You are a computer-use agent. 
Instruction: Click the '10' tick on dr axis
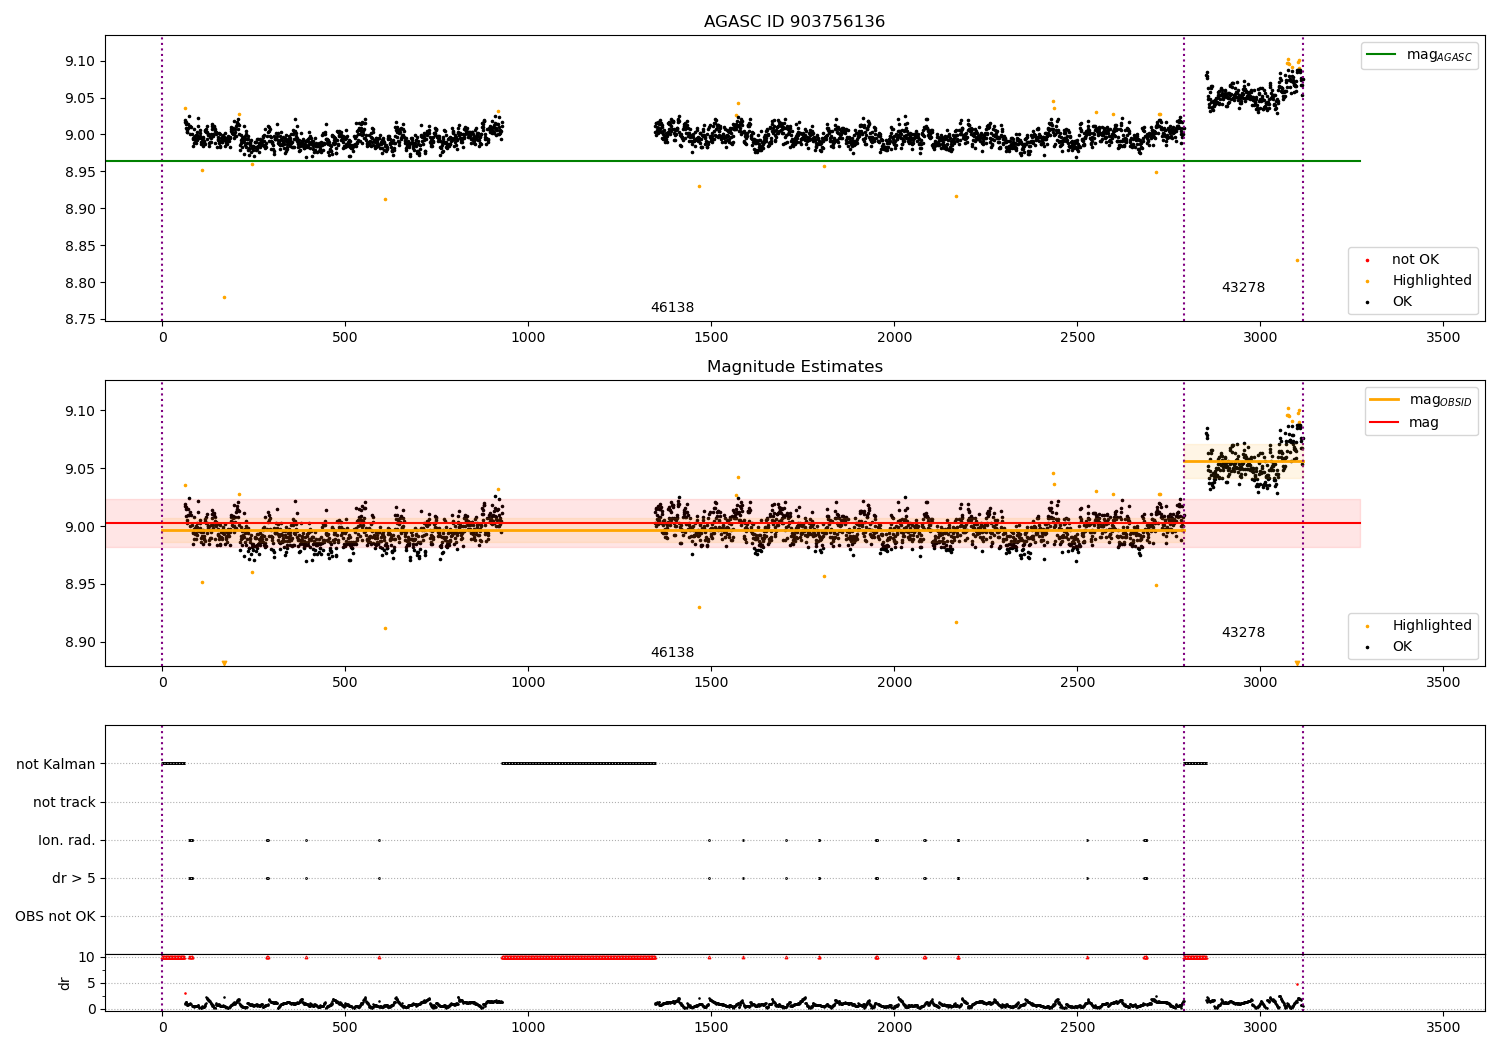87,957
